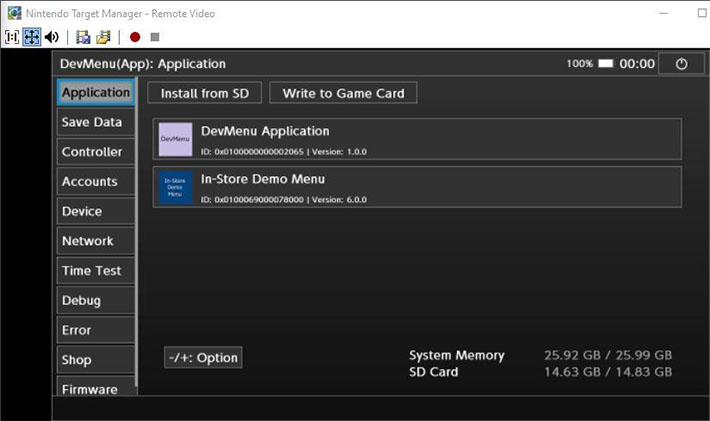
Task: Click the 1:1 actual size toolbar icon
Action: tap(12, 37)
